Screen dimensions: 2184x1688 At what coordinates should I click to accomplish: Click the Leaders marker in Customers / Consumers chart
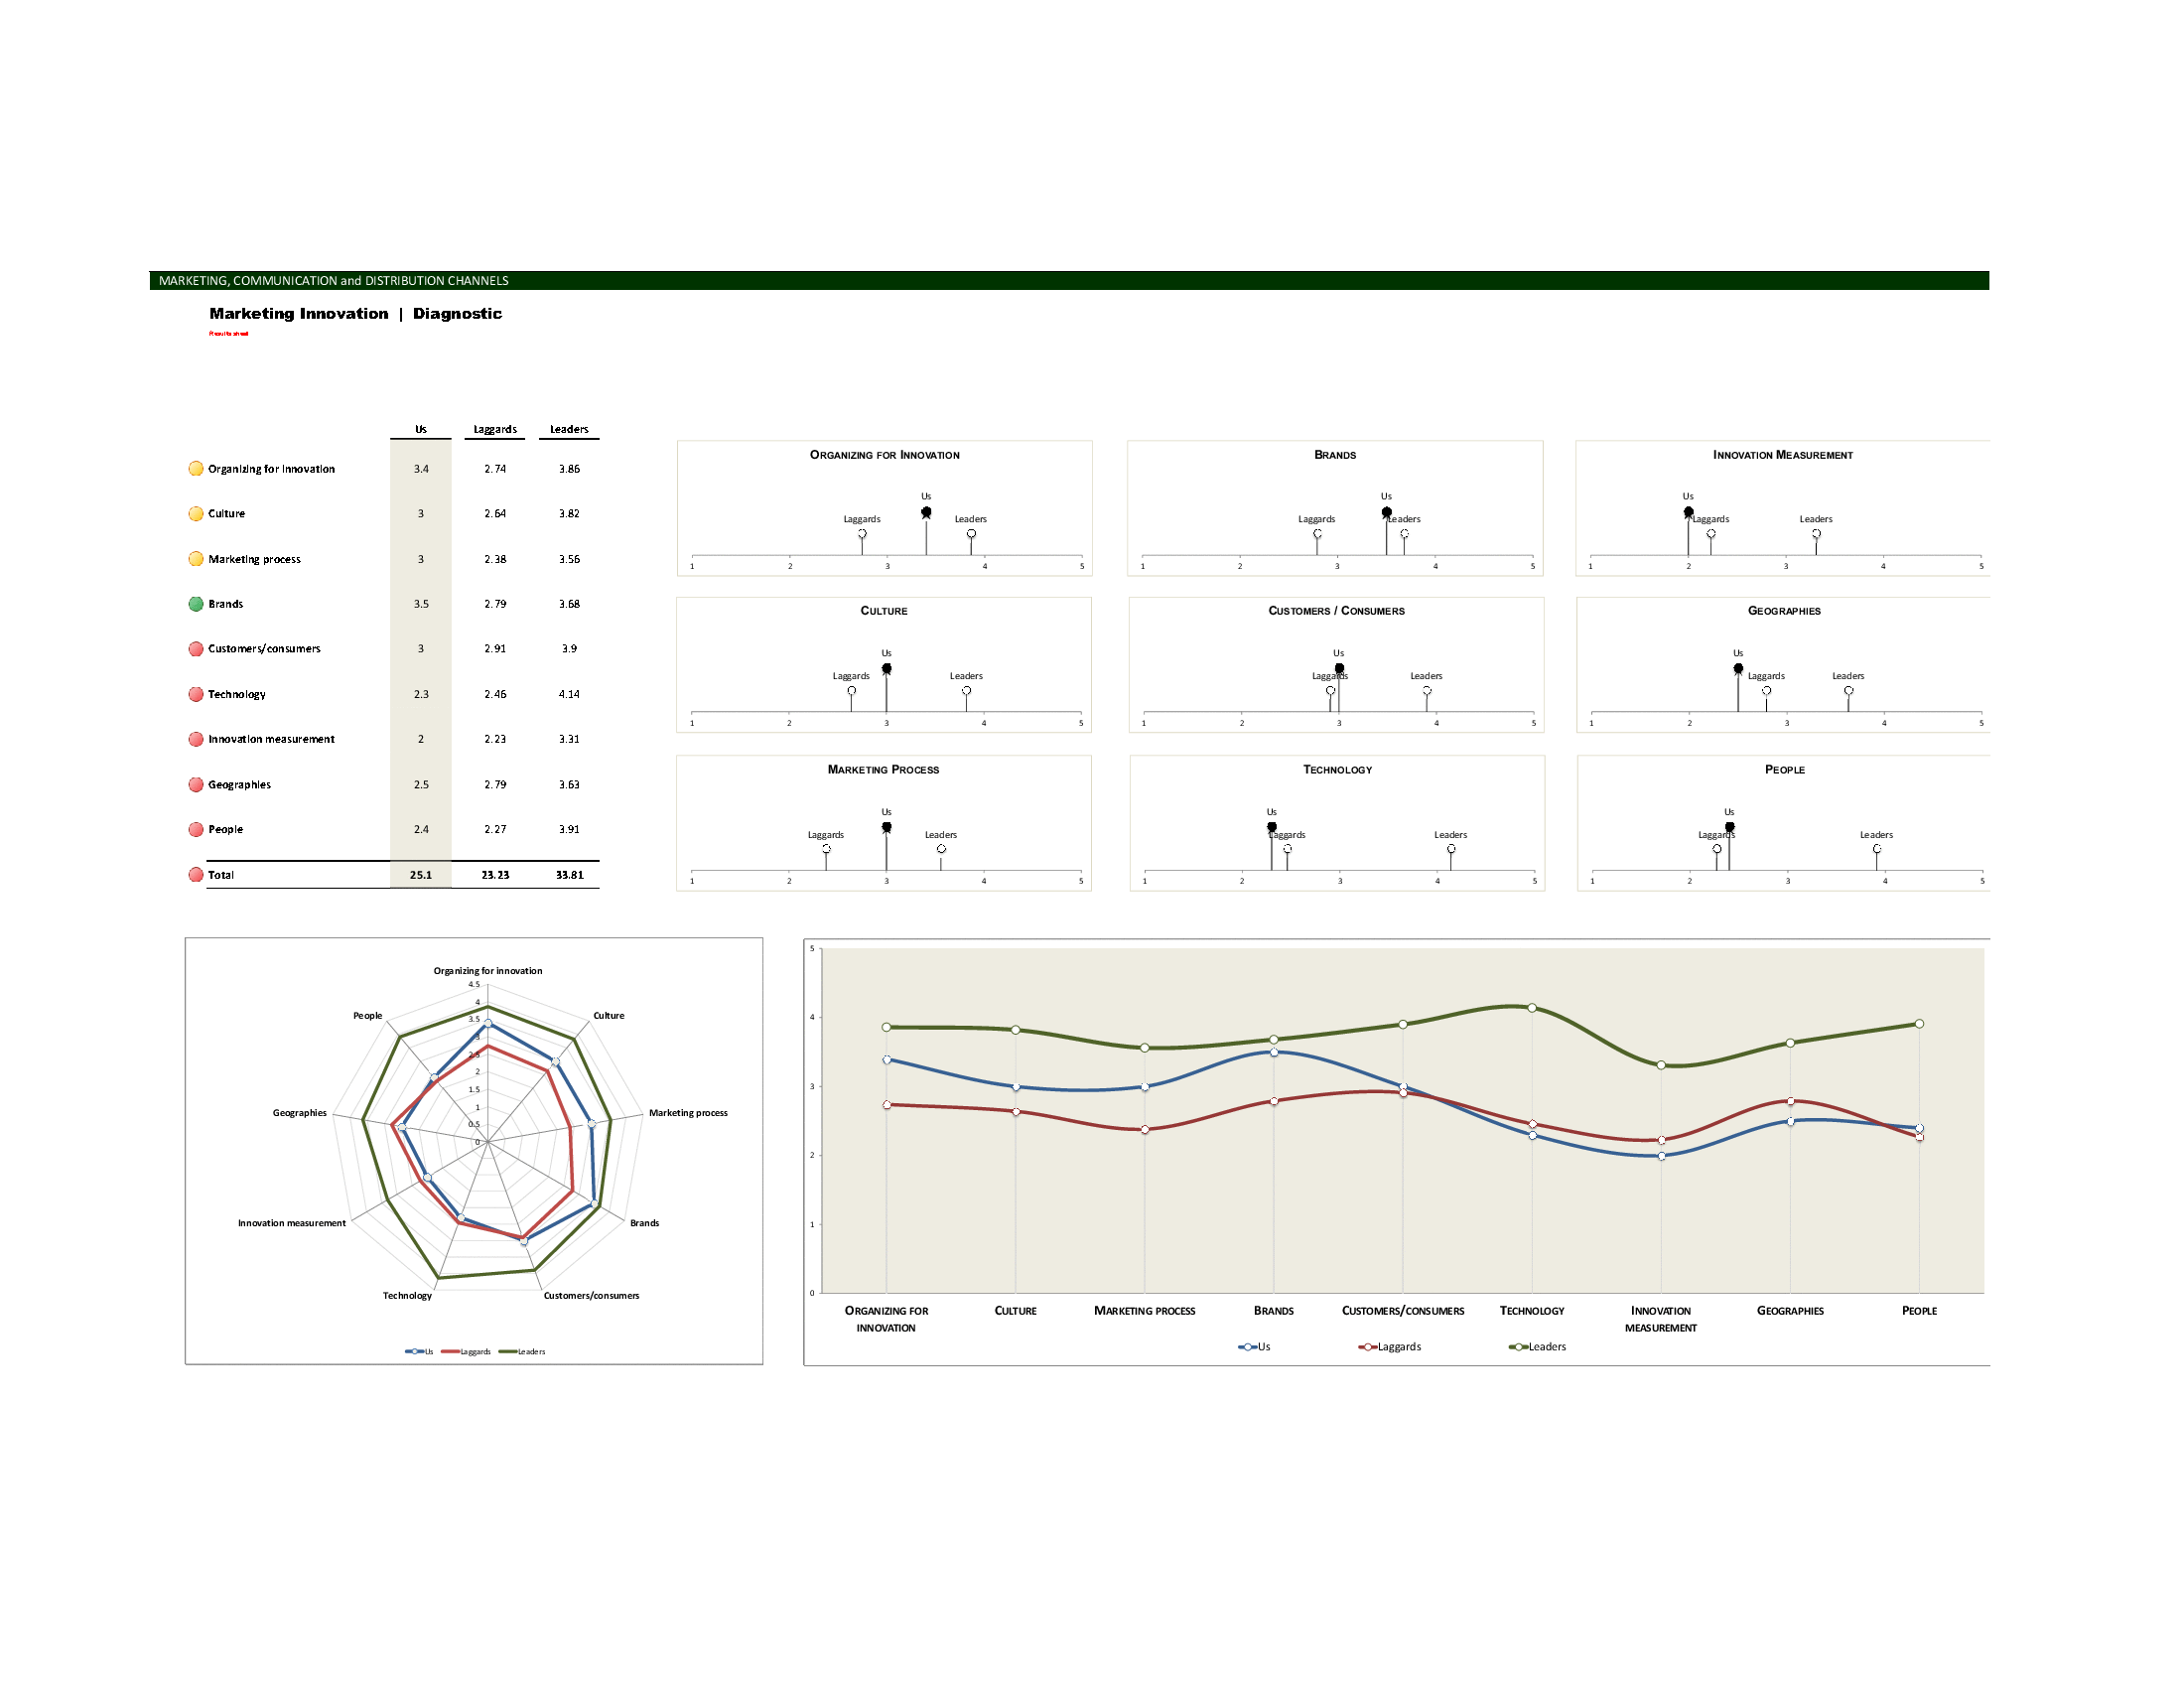[x=1427, y=691]
